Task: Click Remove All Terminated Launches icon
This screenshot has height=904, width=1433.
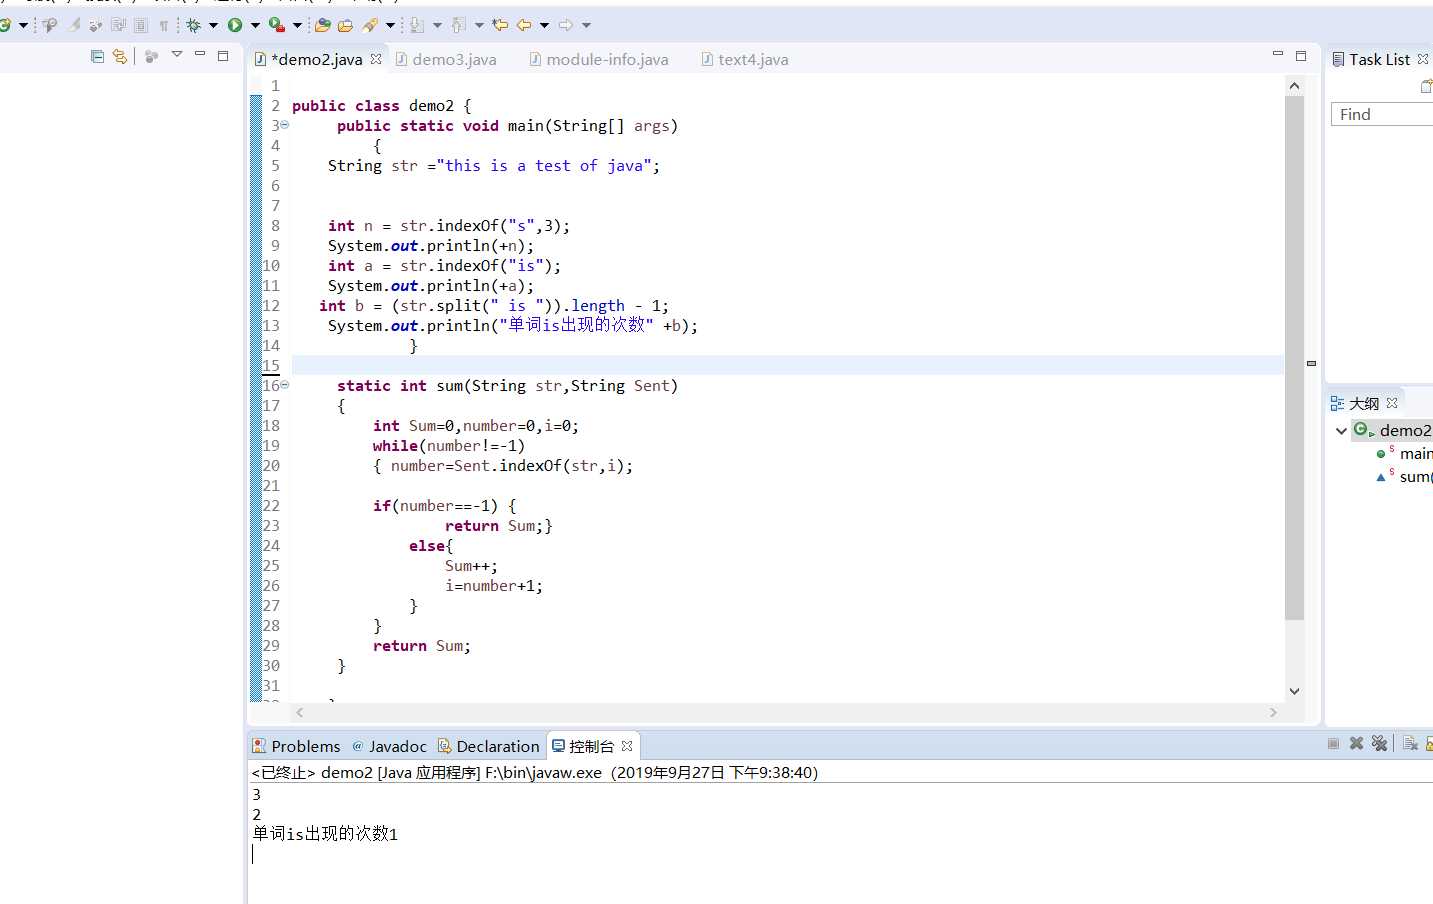Action: 1380,743
